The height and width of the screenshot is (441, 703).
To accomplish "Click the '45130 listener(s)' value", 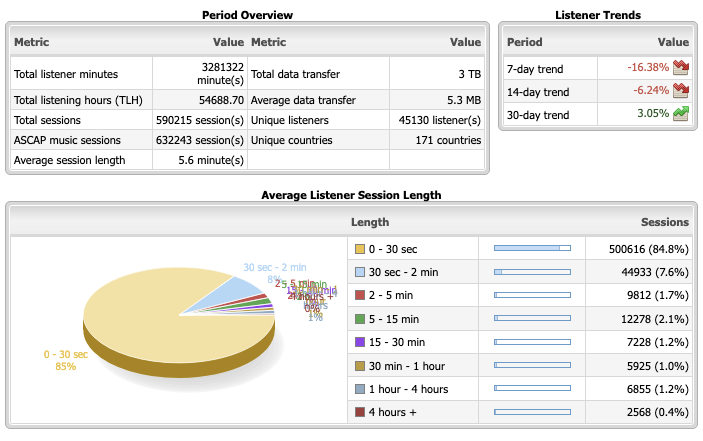I will (440, 120).
